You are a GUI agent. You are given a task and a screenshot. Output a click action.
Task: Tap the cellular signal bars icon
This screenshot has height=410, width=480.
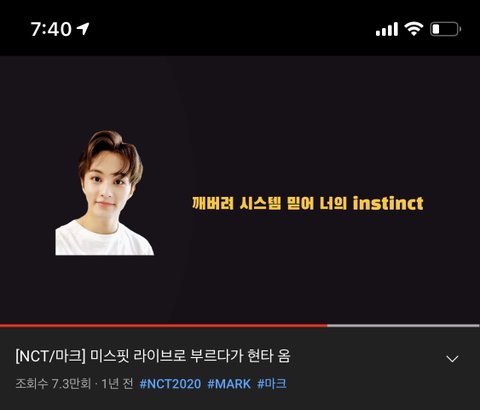(x=387, y=29)
